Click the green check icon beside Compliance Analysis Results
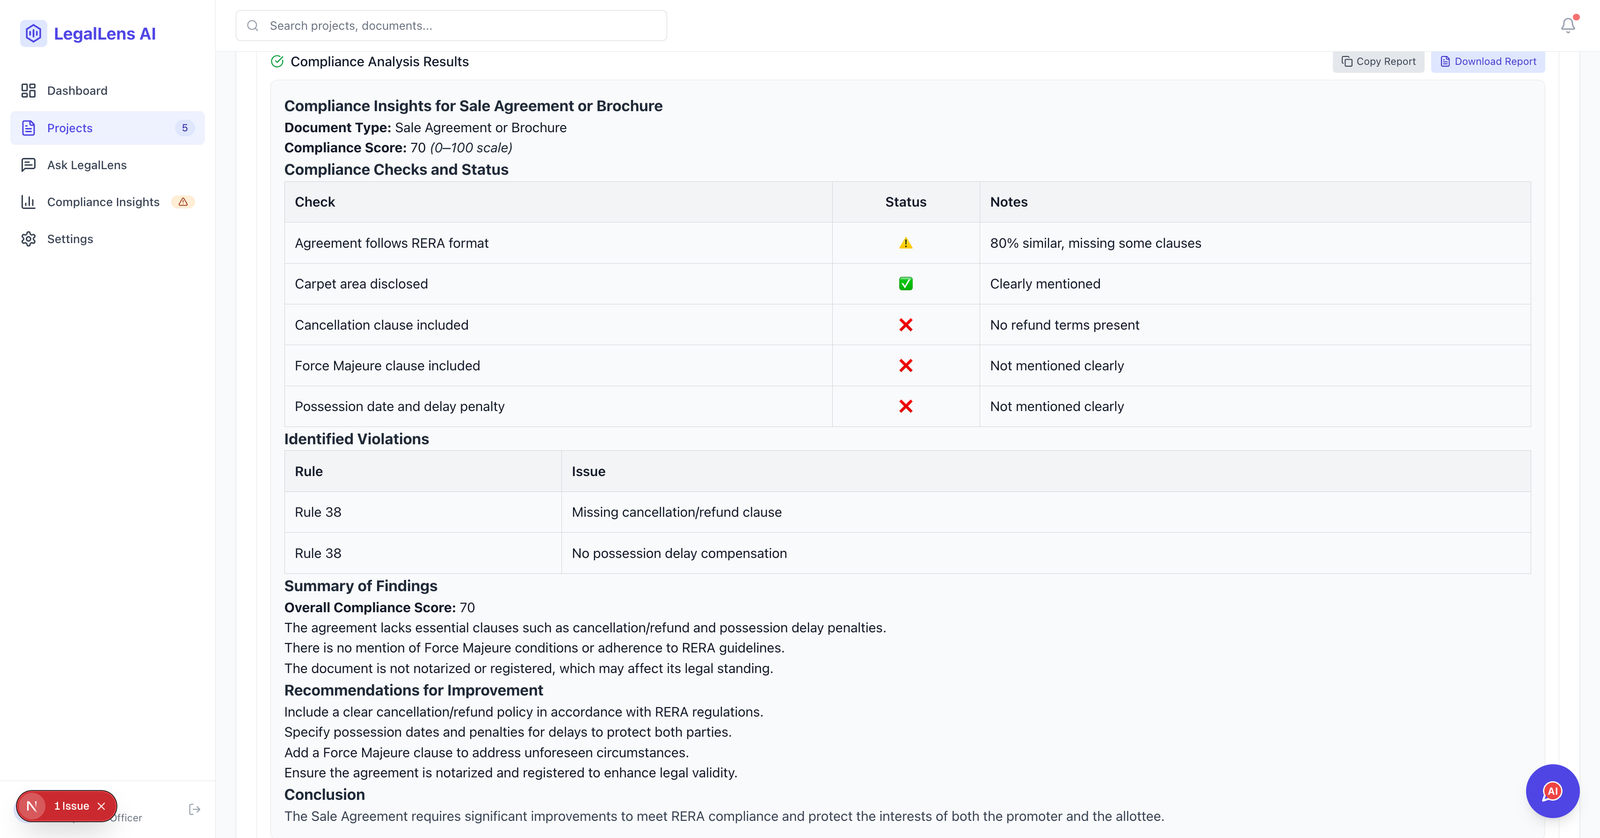 point(277,62)
